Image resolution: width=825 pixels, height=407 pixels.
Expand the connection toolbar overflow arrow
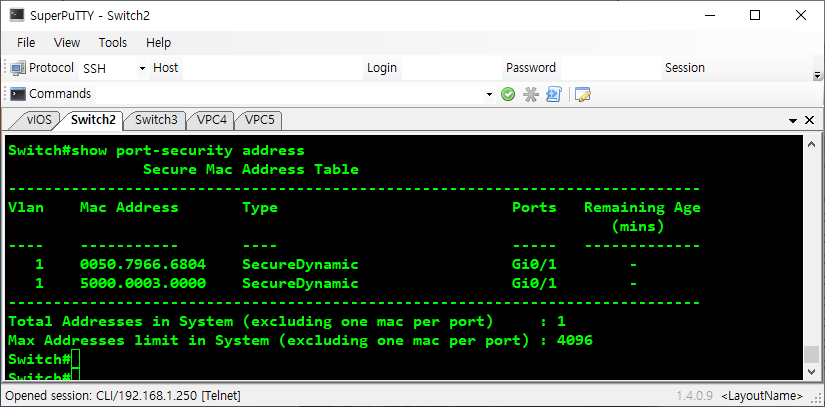(x=817, y=75)
